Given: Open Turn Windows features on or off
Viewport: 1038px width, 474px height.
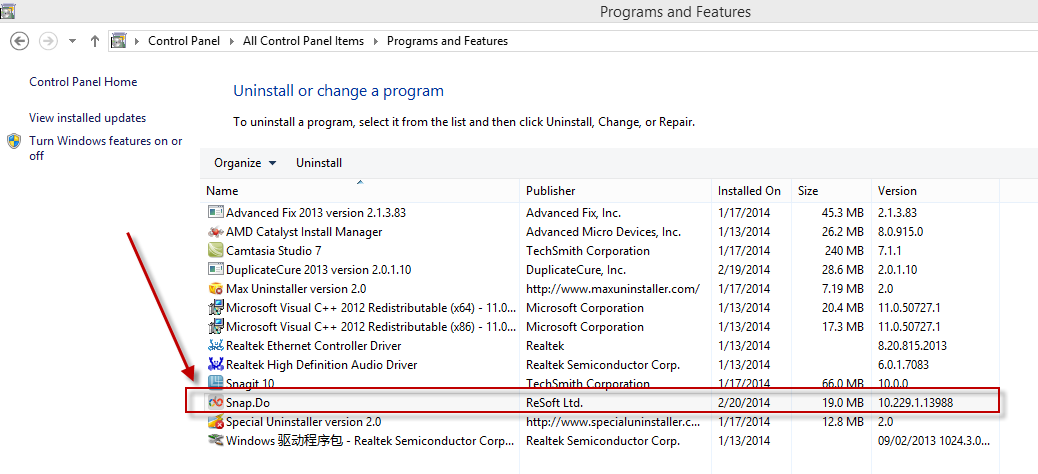Looking at the screenshot, I should point(106,148).
